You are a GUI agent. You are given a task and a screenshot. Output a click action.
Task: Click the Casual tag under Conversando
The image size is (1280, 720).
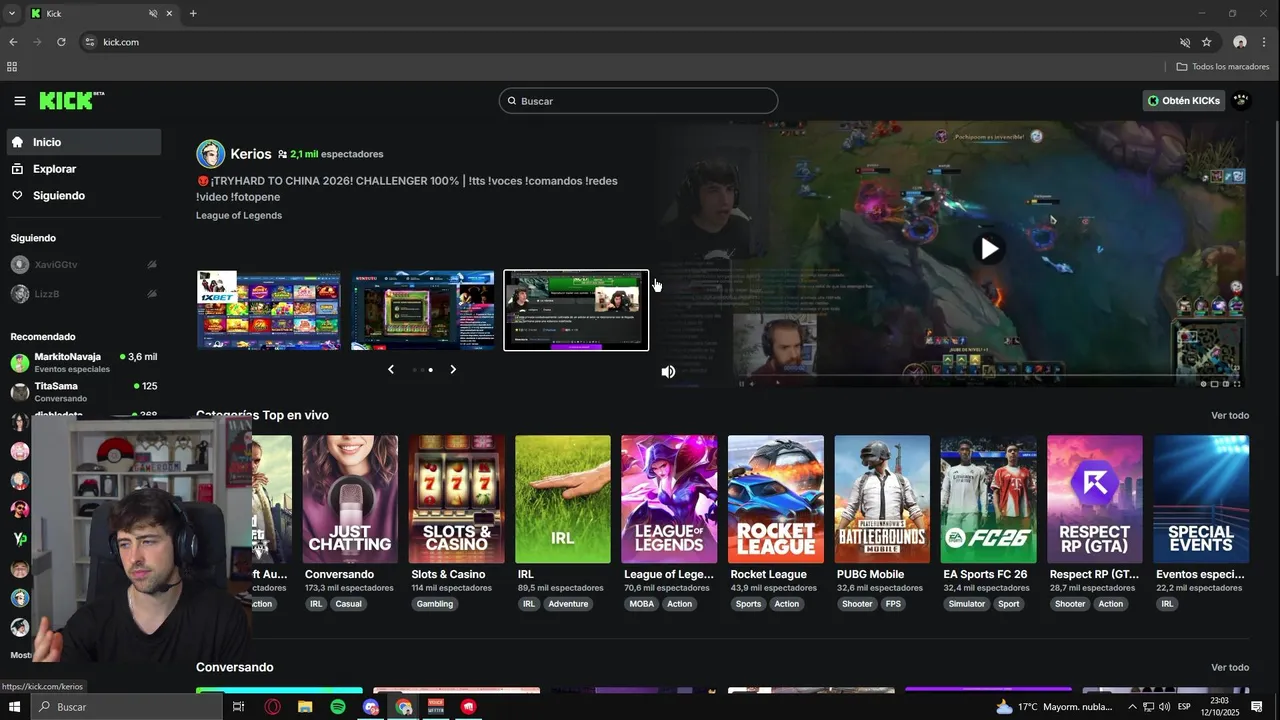(349, 604)
